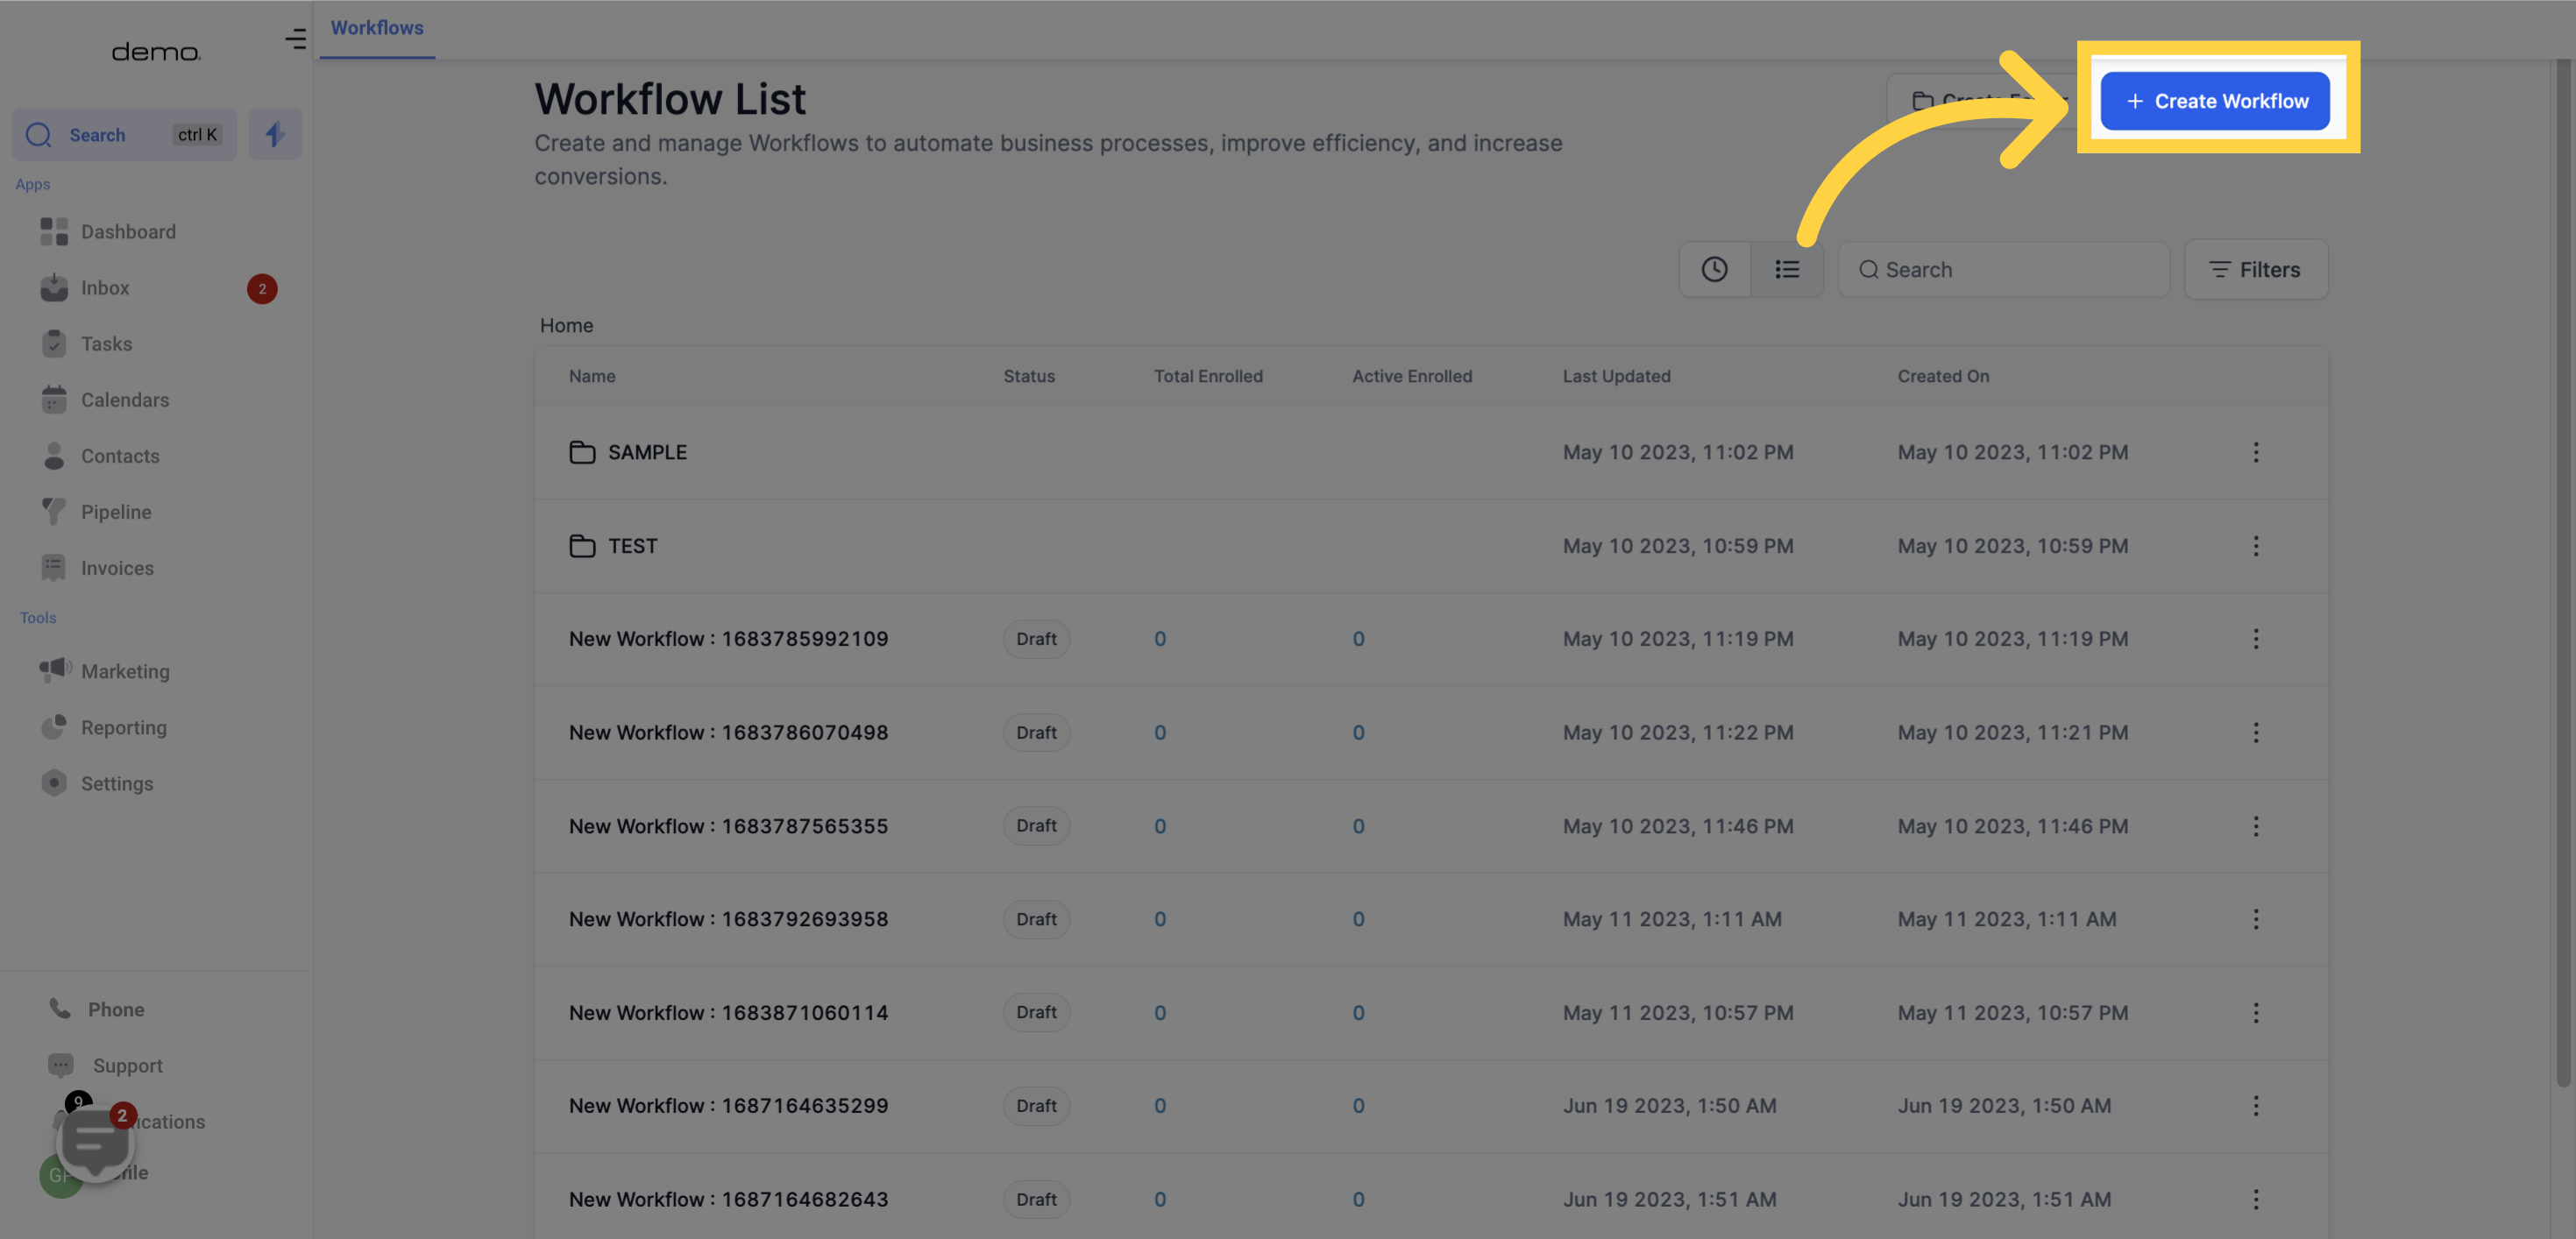Screen dimensions: 2576x1239
Task: Open the SAMPLE folder
Action: (x=647, y=452)
